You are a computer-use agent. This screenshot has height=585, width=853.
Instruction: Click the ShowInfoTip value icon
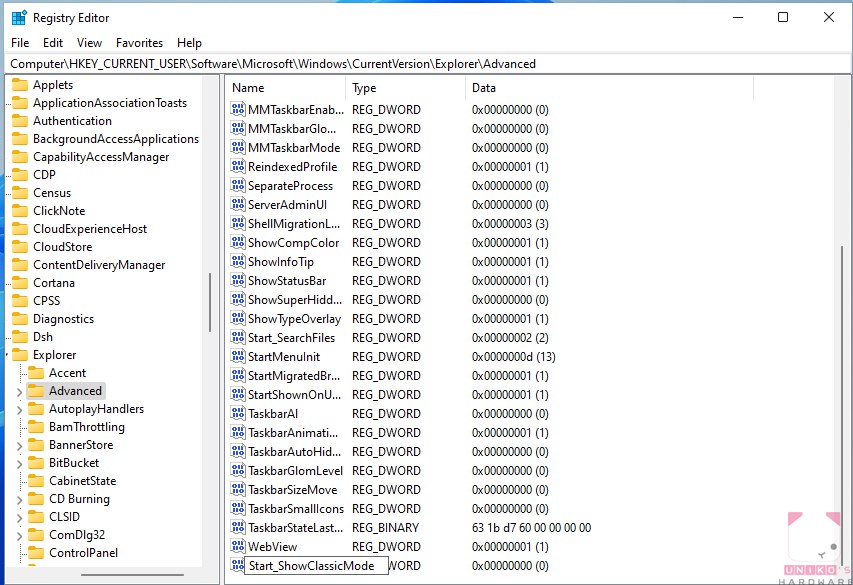[238, 262]
